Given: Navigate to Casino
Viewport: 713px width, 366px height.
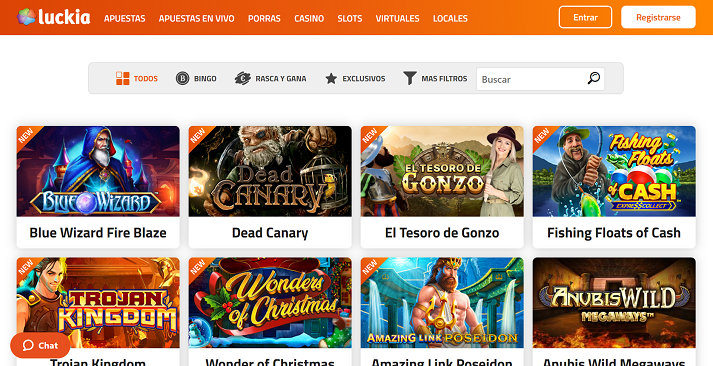Looking at the screenshot, I should click(x=309, y=19).
